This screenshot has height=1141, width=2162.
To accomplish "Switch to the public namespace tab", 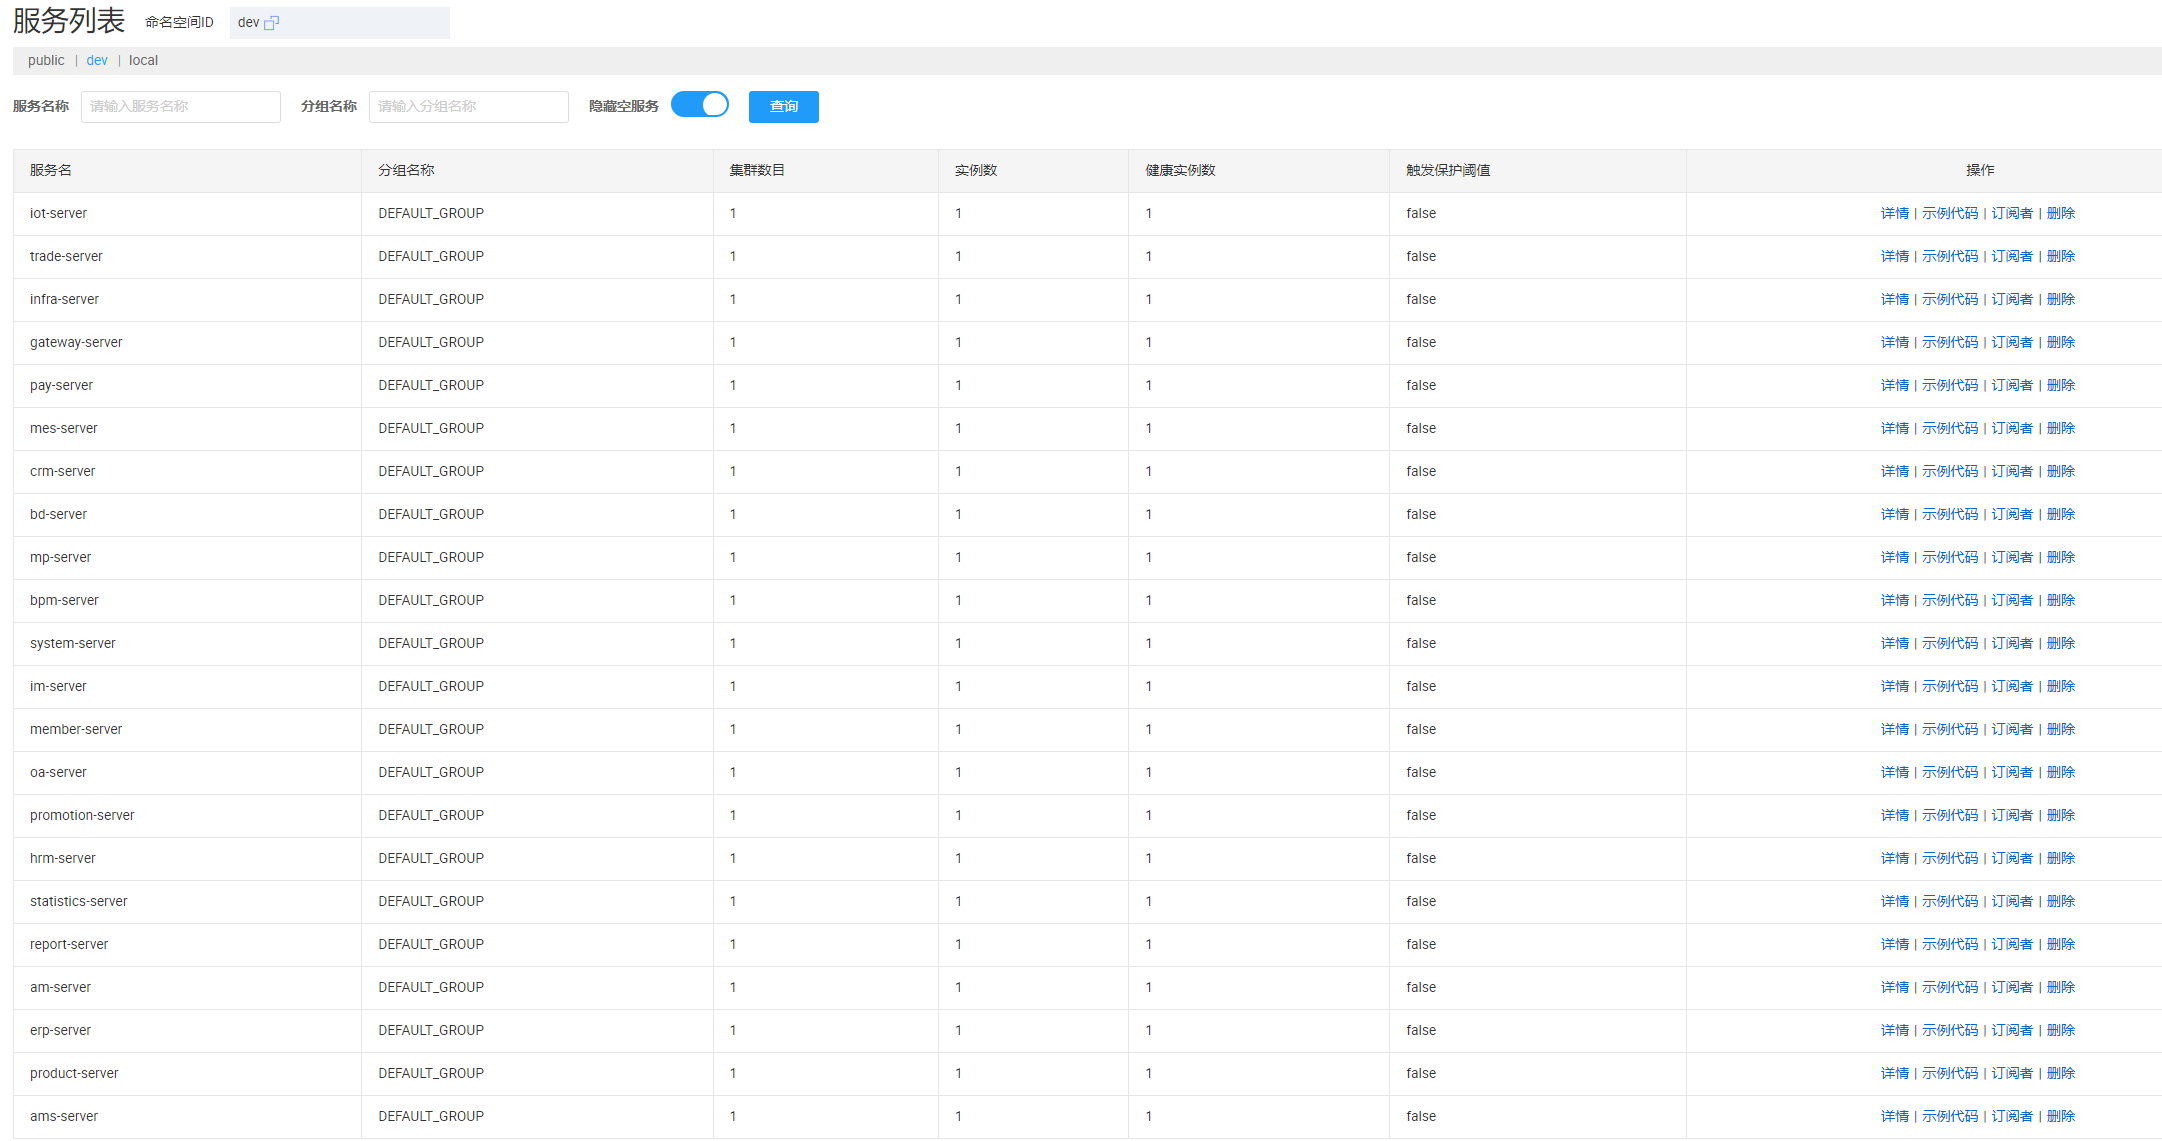I will (x=46, y=61).
